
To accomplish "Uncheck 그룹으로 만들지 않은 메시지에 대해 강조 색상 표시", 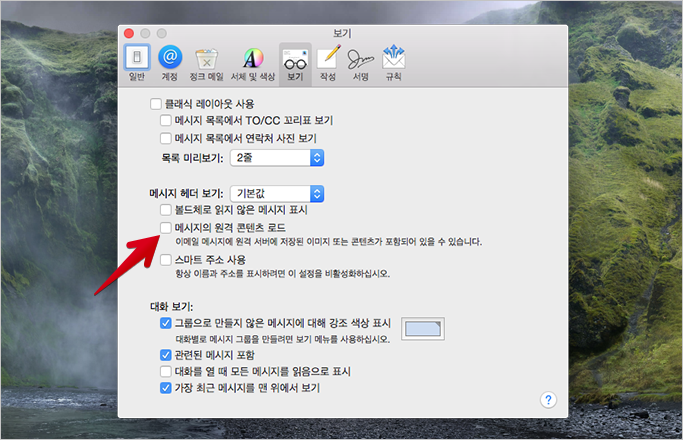I will pos(166,323).
